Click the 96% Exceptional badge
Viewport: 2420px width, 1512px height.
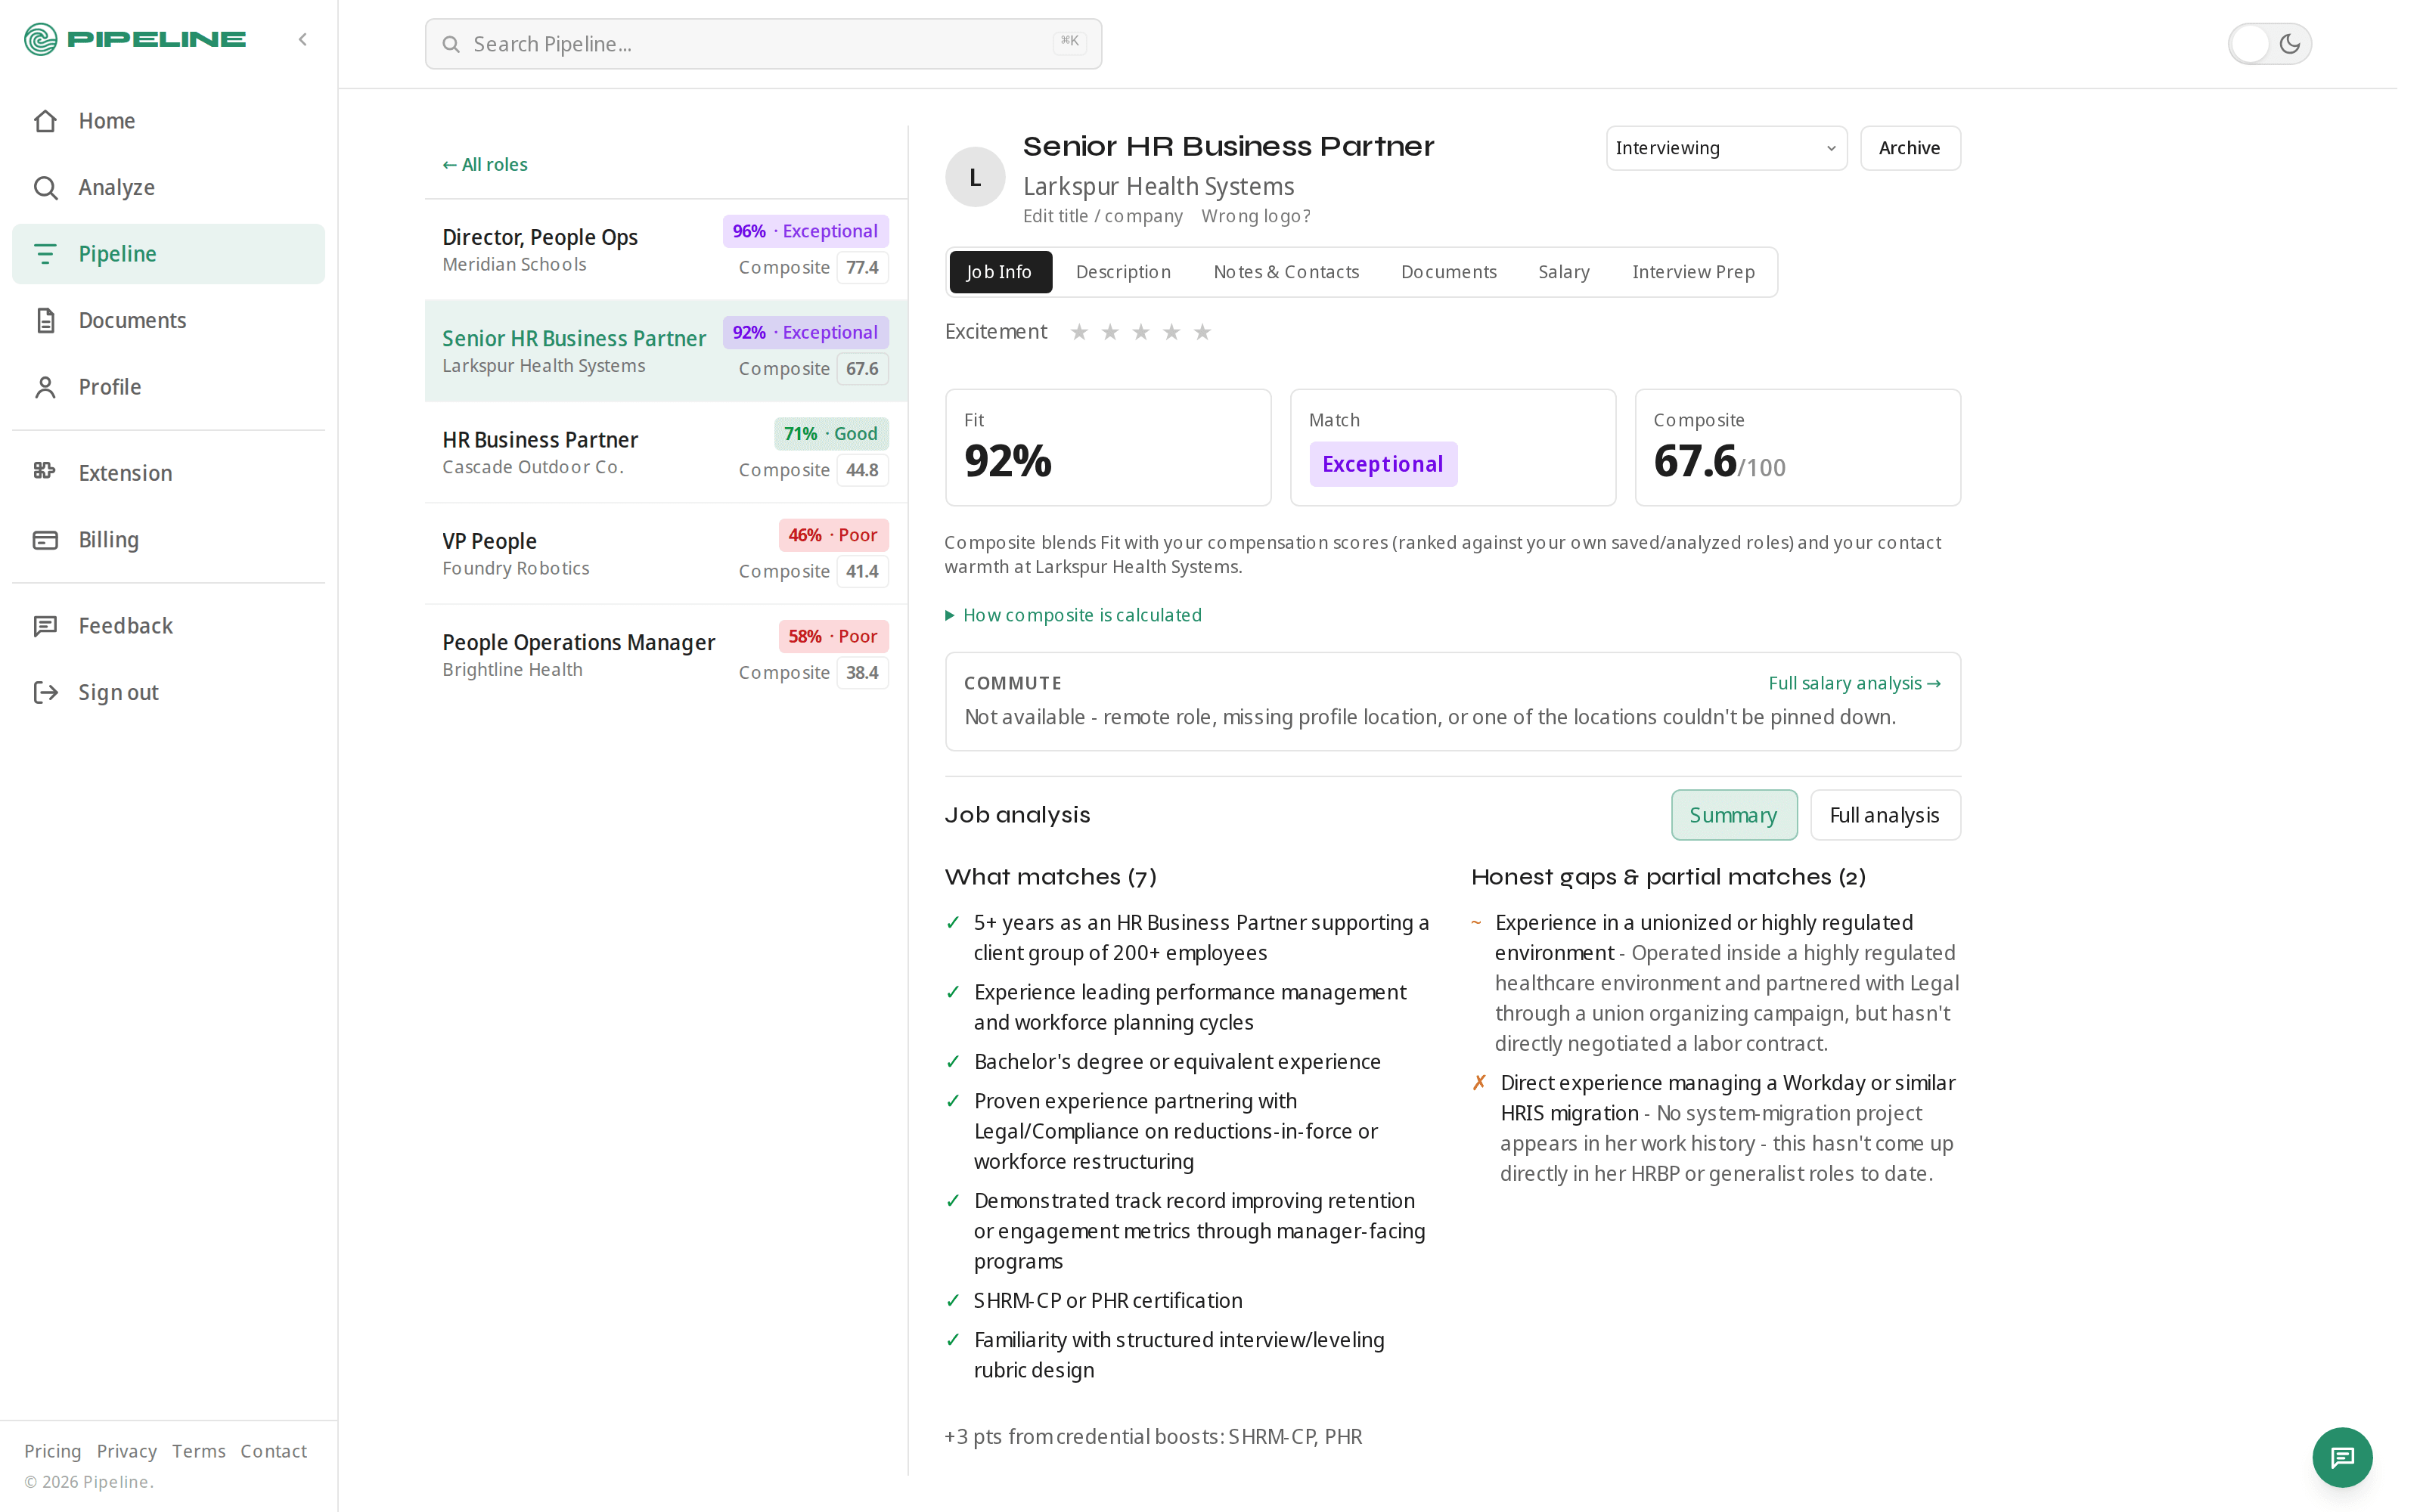coord(805,231)
